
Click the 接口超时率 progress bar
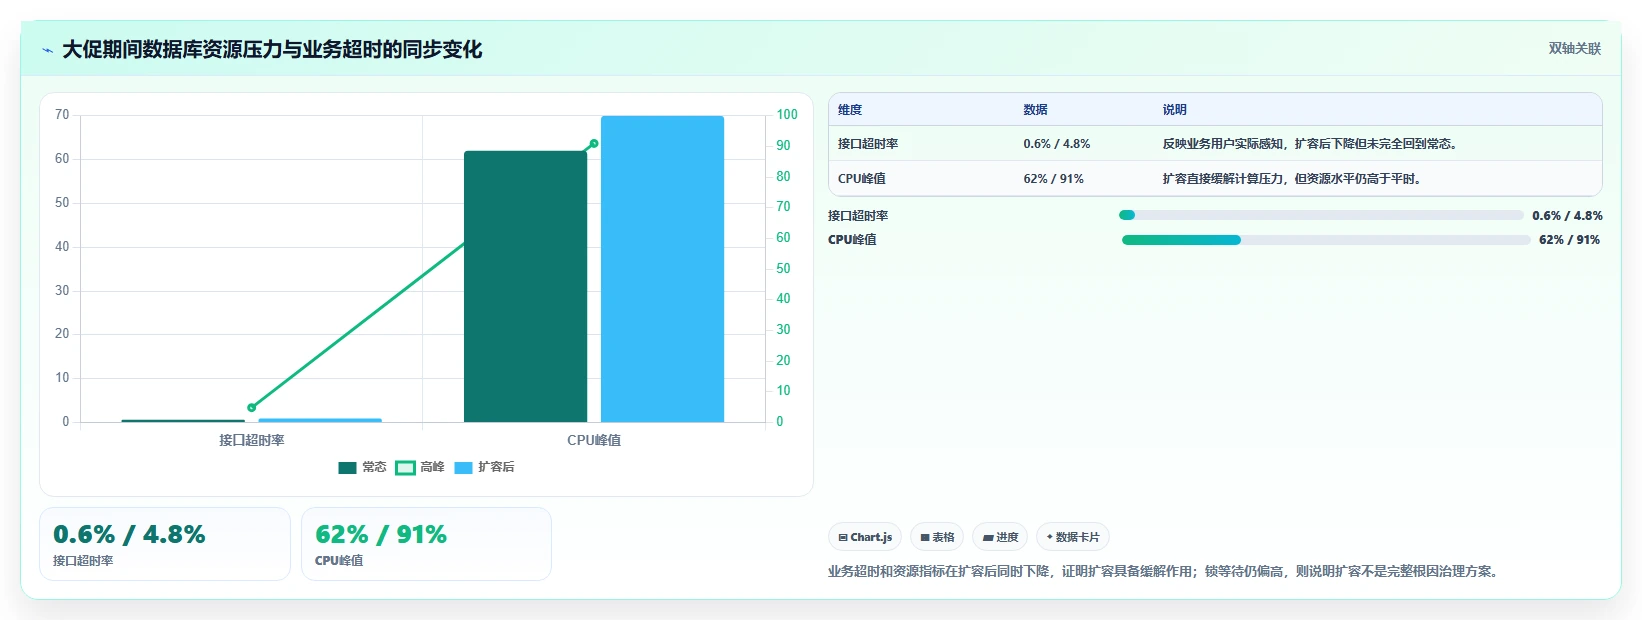1321,215
